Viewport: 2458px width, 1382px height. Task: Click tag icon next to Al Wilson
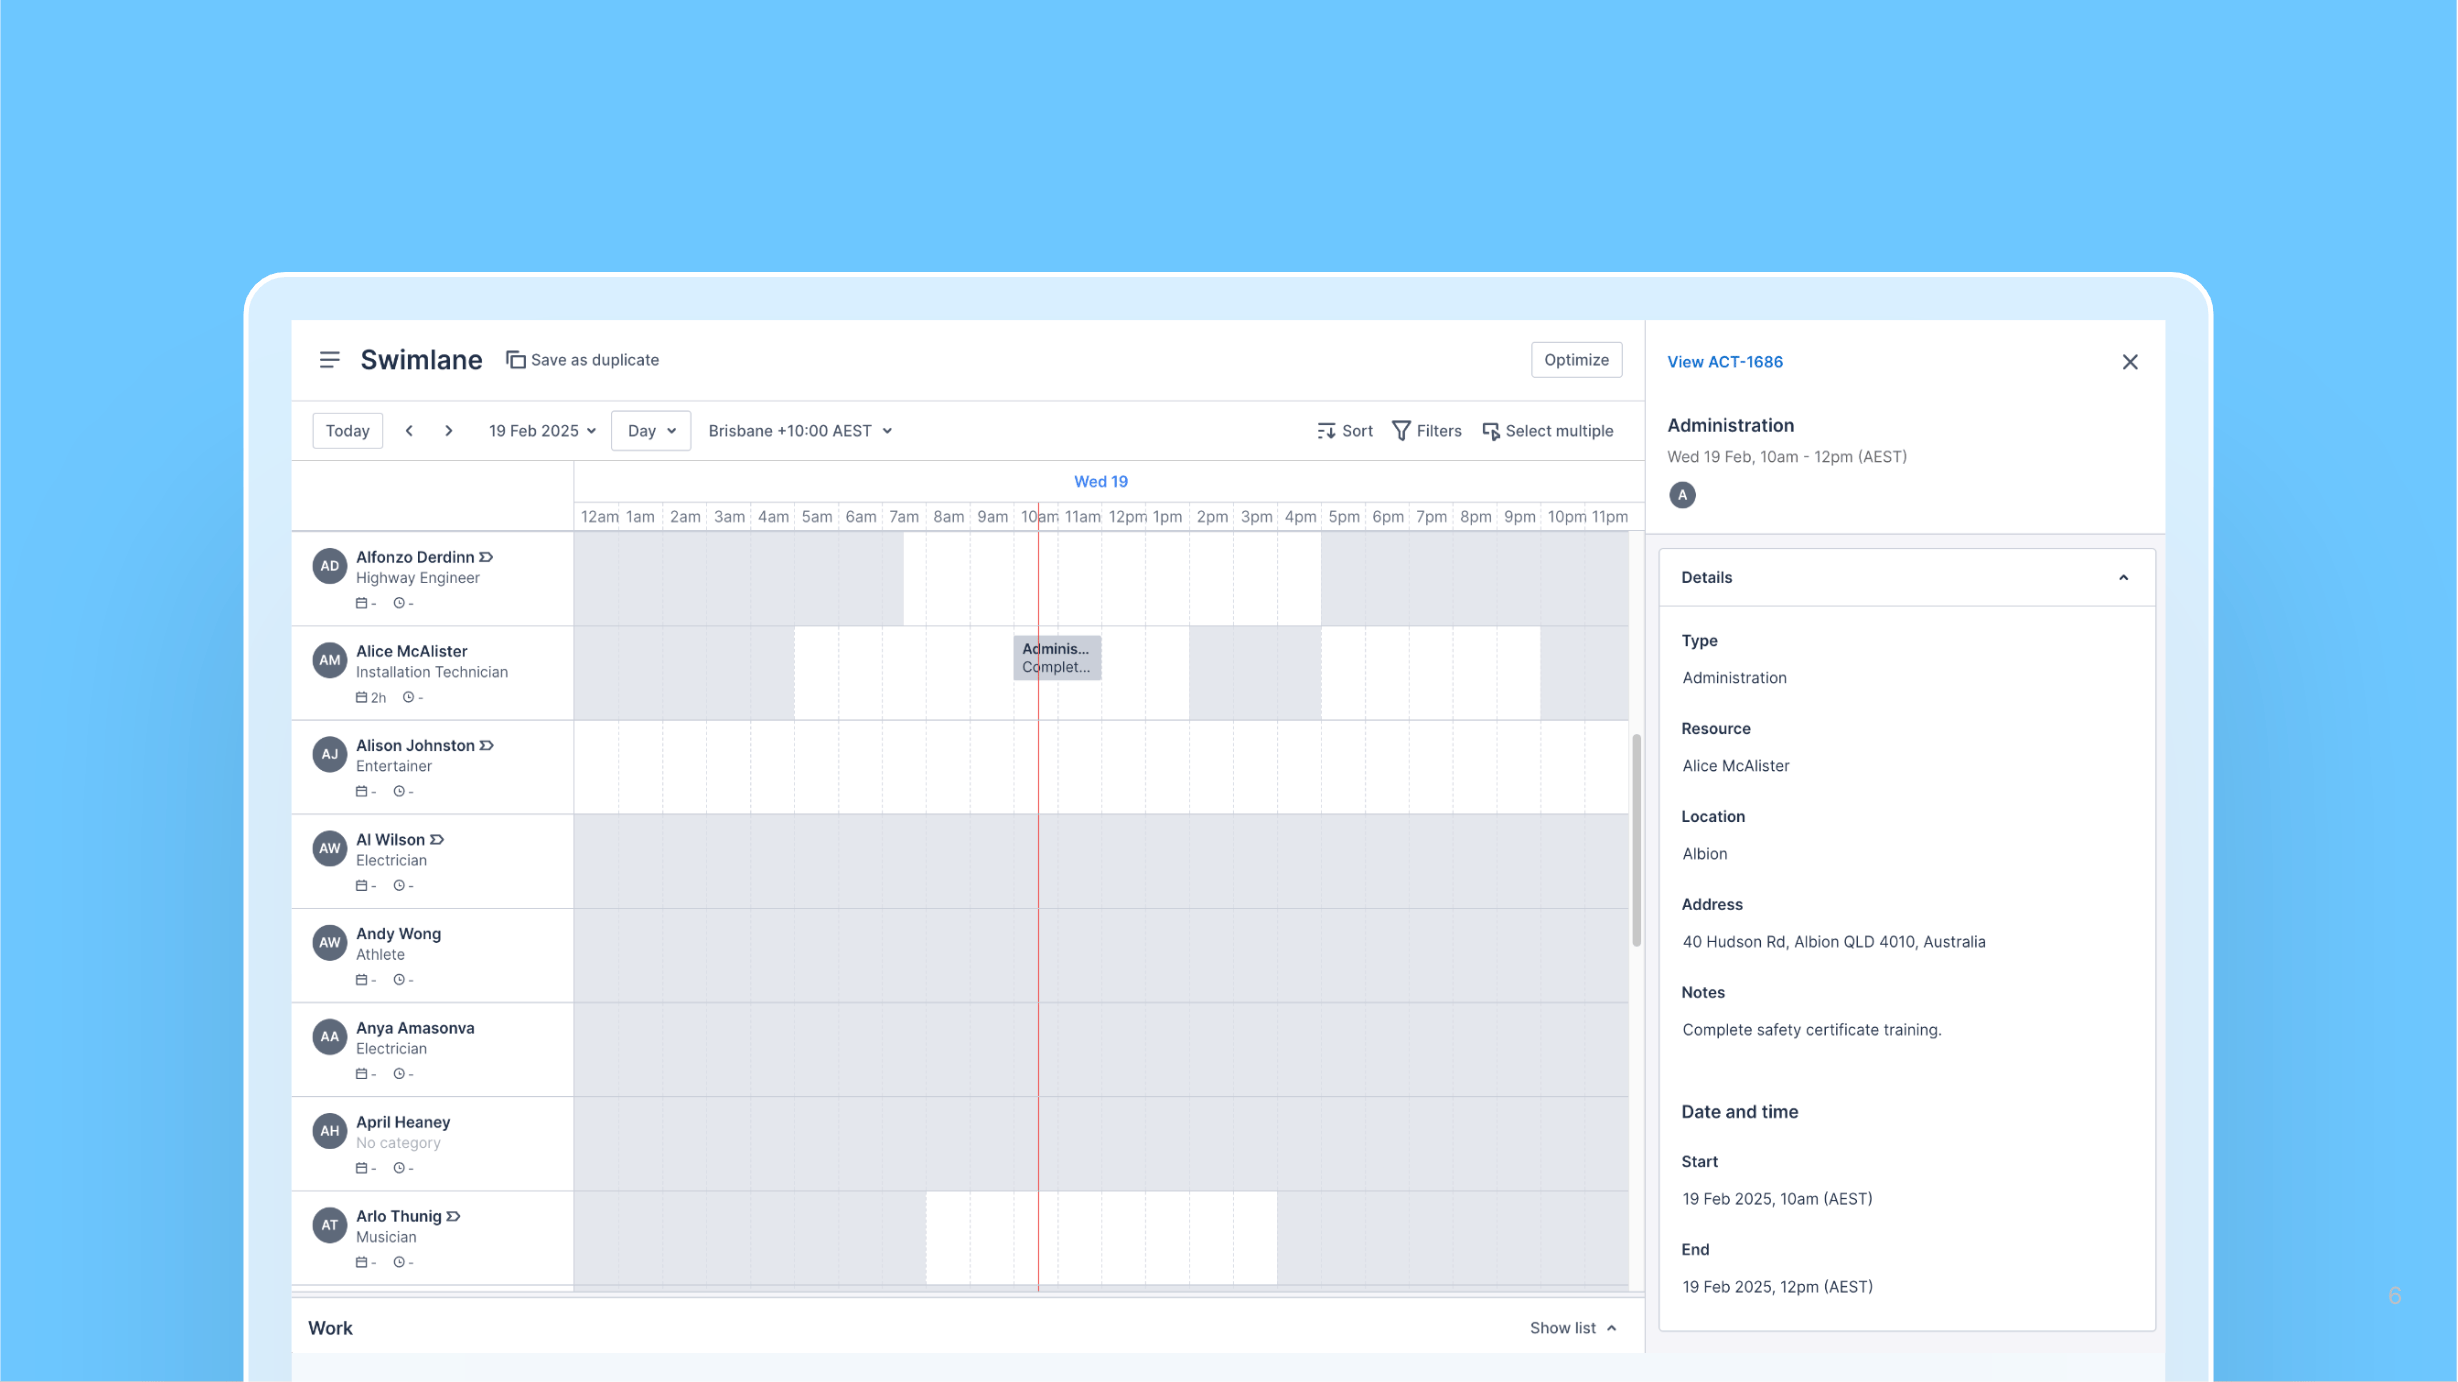[437, 840]
